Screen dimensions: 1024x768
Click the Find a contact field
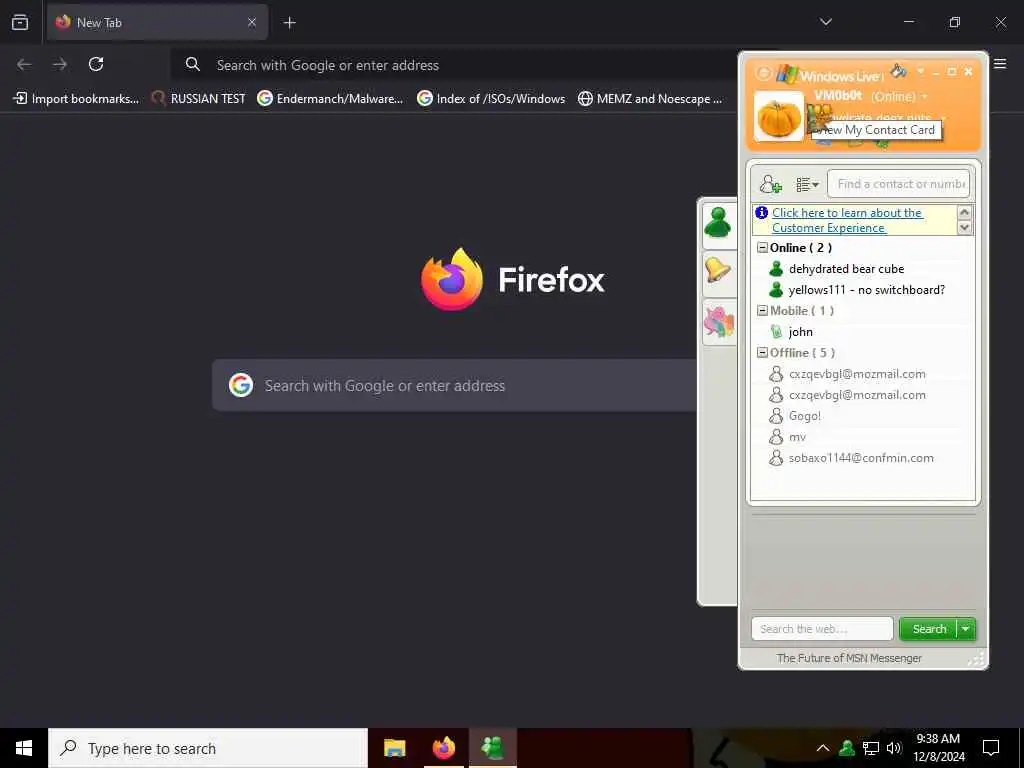(x=898, y=184)
